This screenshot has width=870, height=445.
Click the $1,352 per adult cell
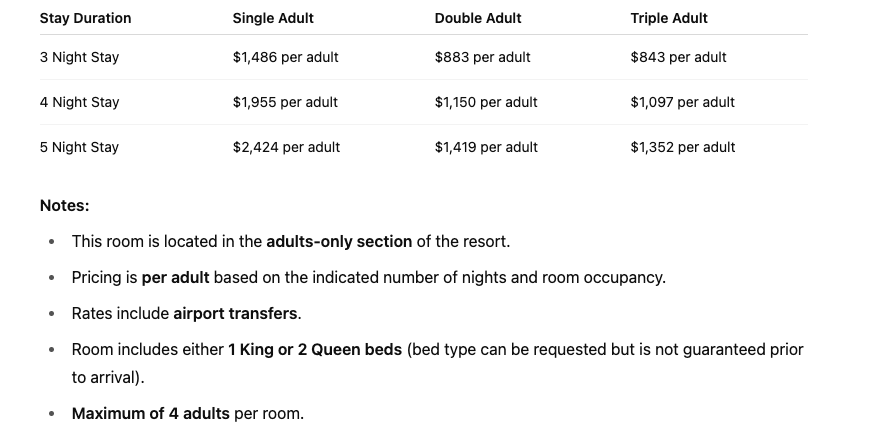(x=682, y=147)
